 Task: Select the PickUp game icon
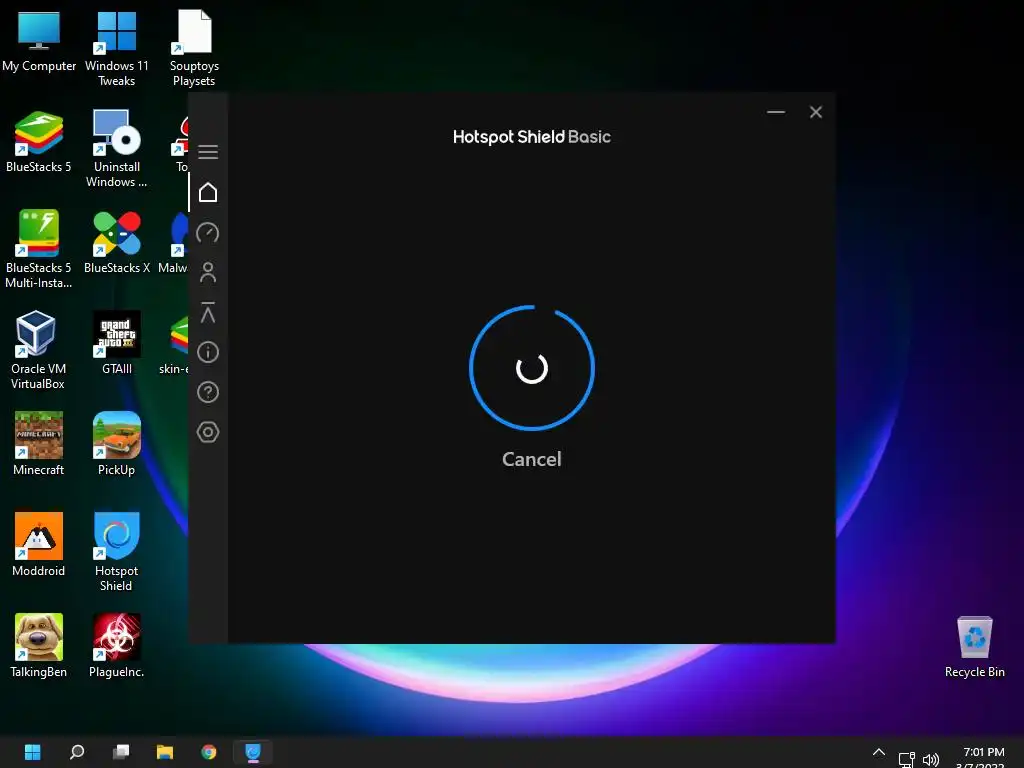point(117,444)
